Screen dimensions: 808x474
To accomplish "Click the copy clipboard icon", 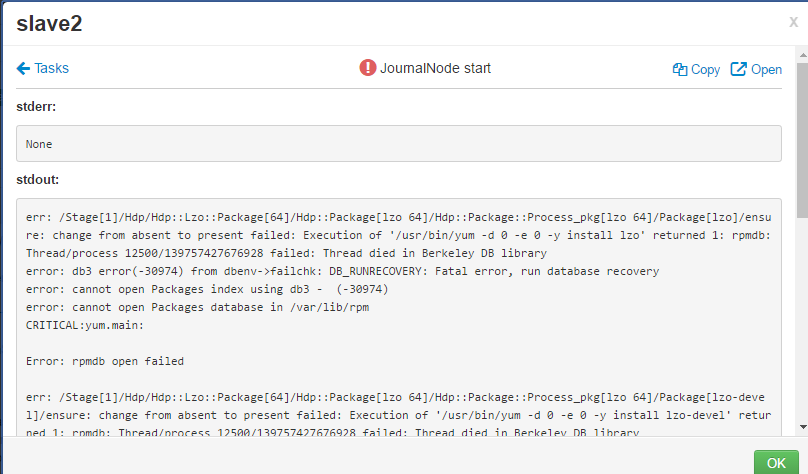I will [680, 69].
